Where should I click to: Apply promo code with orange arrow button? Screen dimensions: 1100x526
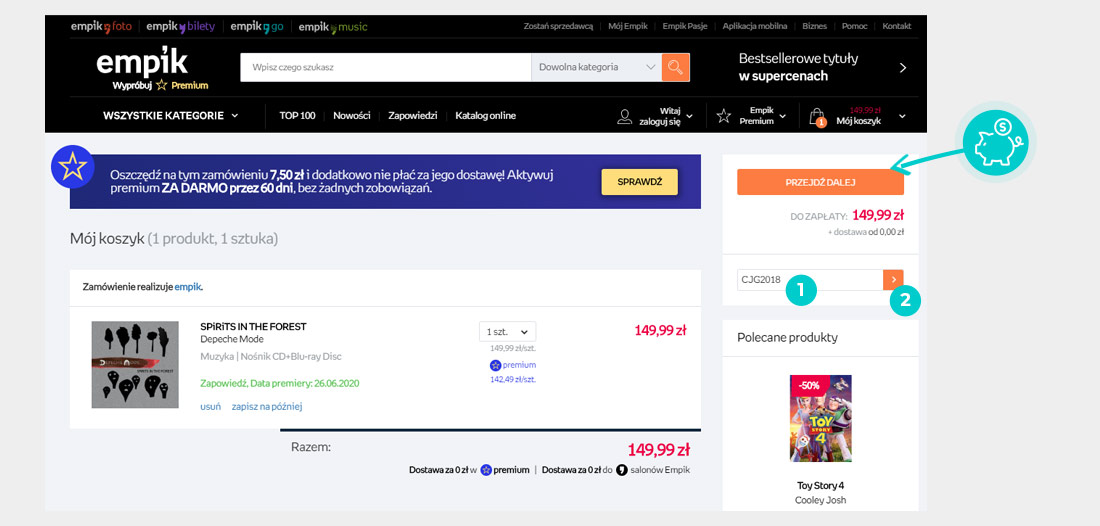[x=893, y=280]
